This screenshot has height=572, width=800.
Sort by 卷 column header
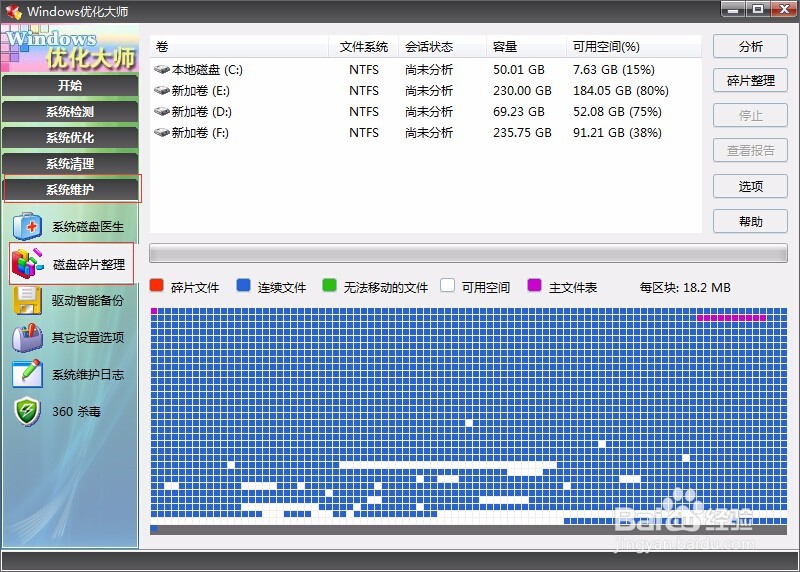click(239, 47)
